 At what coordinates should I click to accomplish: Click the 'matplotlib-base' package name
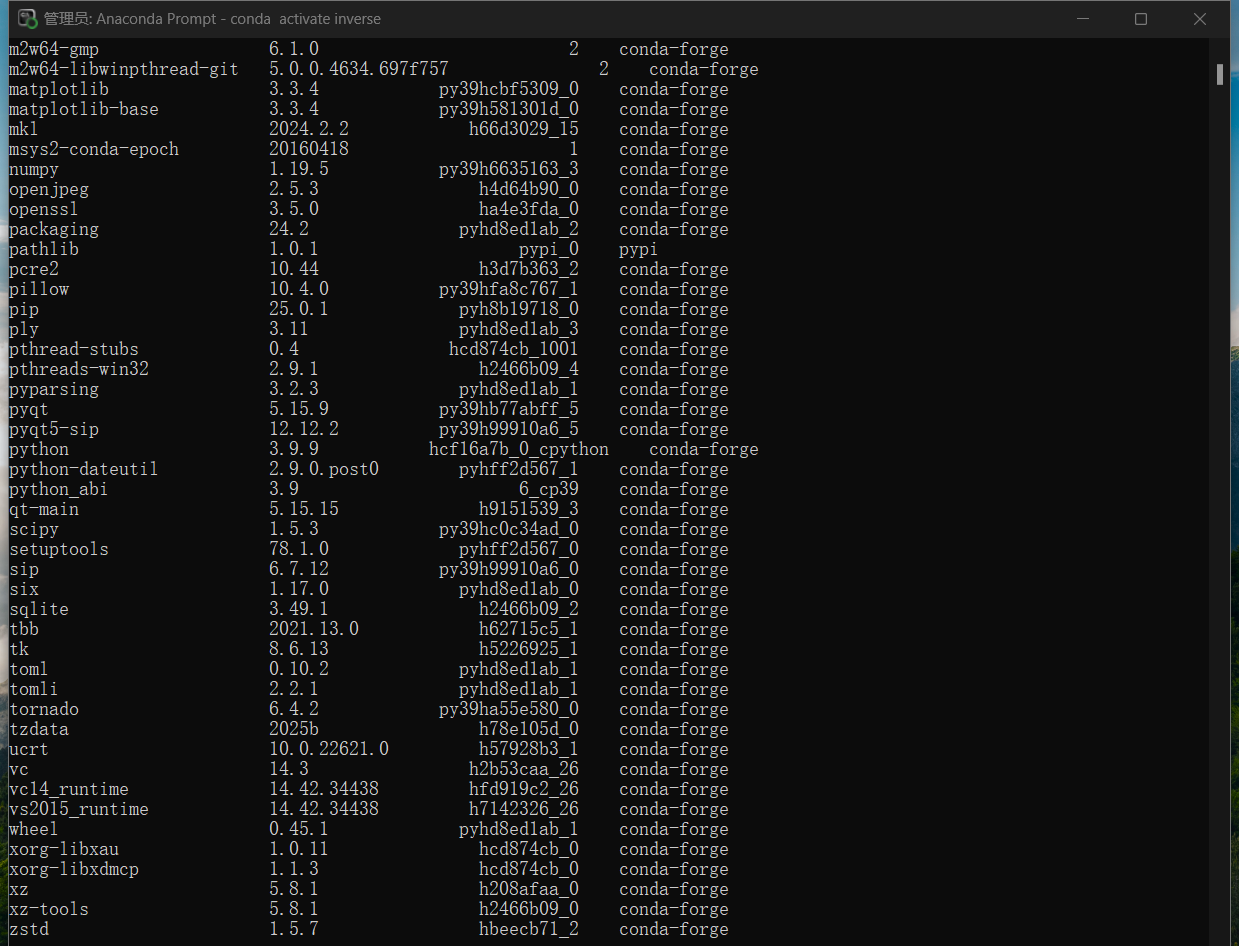(84, 109)
